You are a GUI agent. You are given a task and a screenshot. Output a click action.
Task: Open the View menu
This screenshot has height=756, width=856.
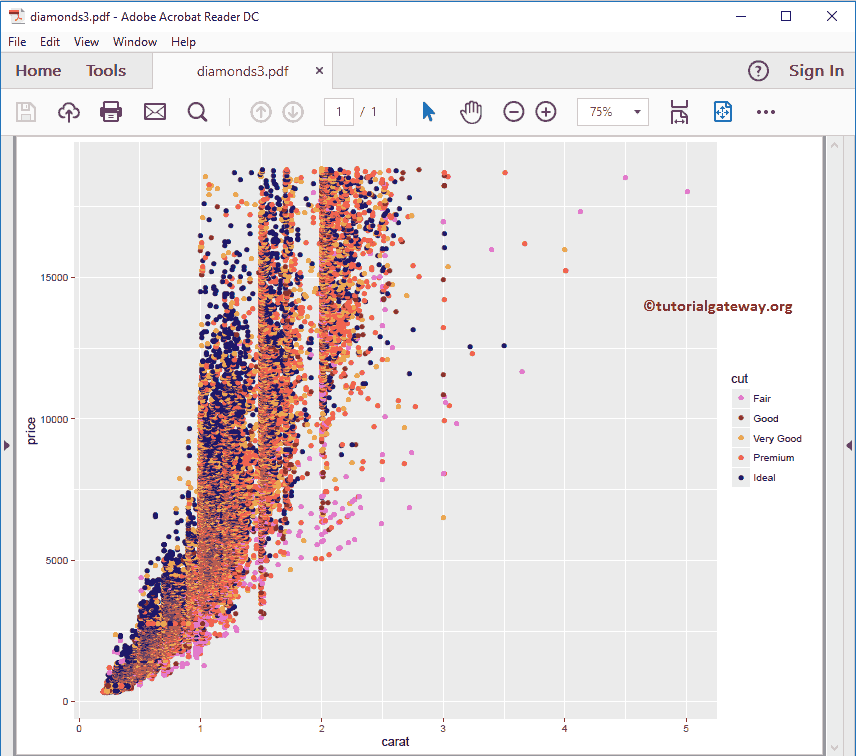tap(86, 42)
